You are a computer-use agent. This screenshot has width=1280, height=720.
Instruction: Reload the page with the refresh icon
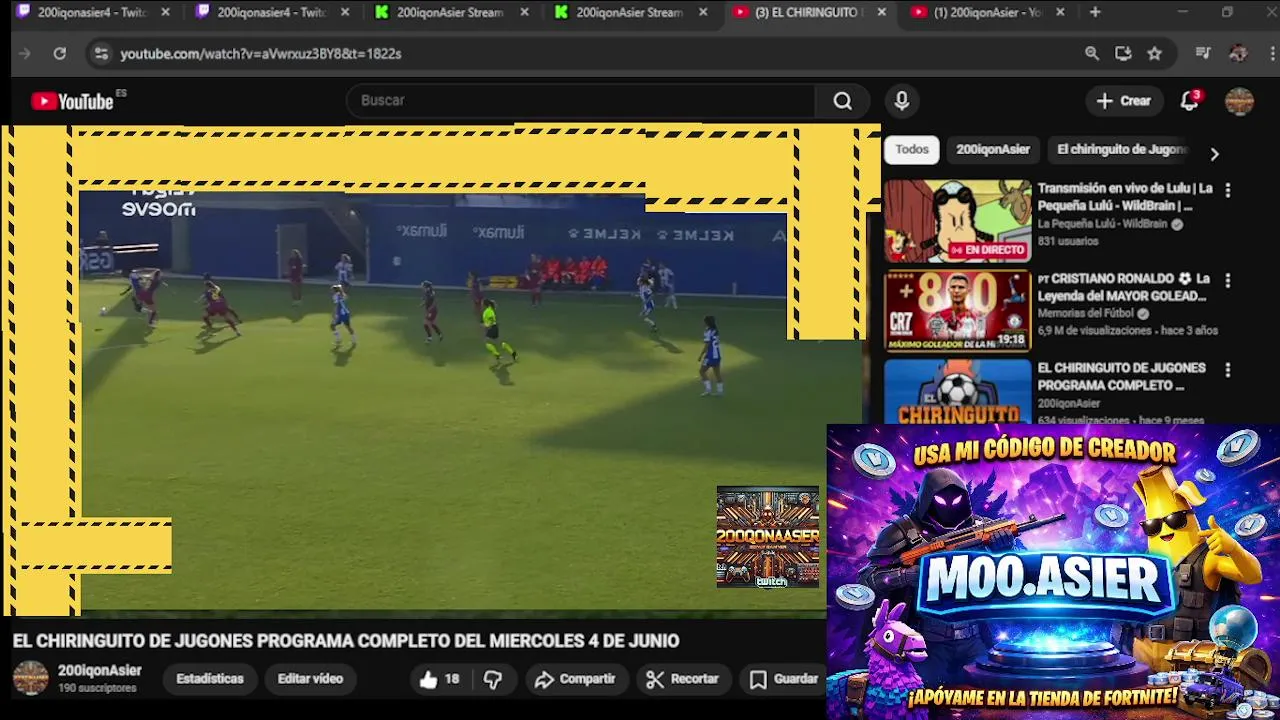(60, 54)
